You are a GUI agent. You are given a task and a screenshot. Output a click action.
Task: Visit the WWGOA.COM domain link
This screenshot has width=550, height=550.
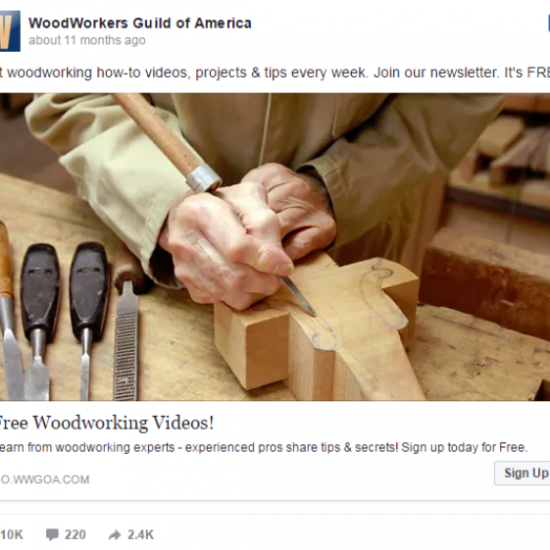(45, 479)
